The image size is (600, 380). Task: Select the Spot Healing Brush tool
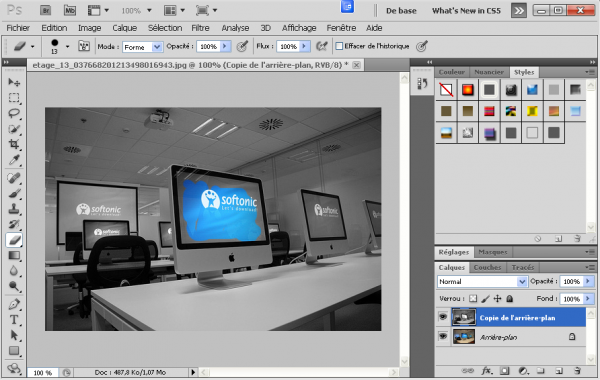pyautogui.click(x=14, y=178)
